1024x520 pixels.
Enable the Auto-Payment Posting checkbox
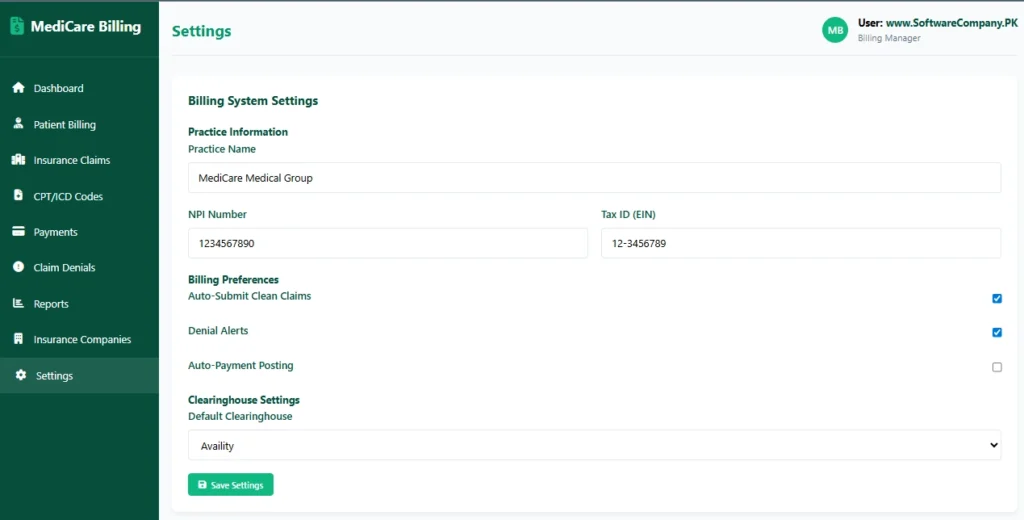997,367
